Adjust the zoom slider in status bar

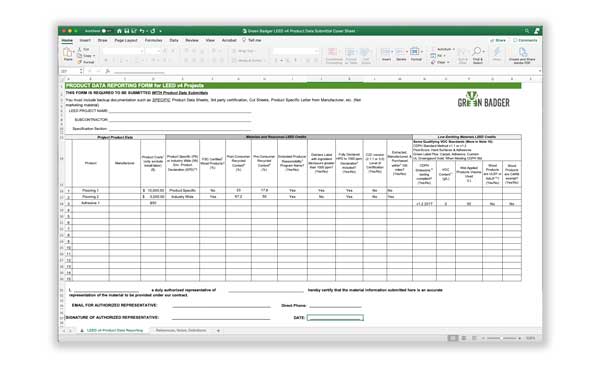pos(501,338)
